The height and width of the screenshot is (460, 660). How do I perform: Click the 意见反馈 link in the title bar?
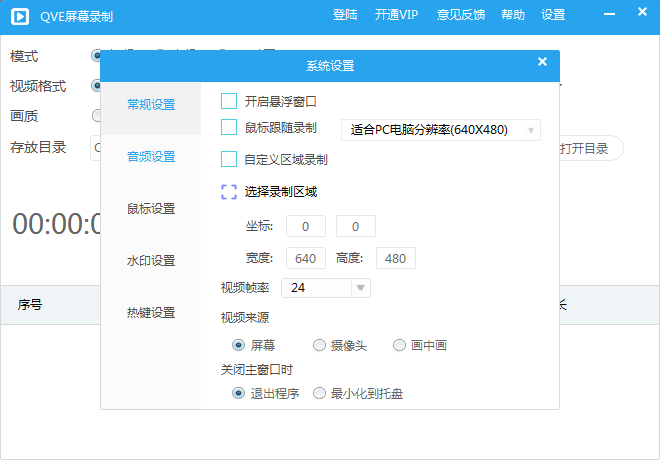click(x=461, y=15)
